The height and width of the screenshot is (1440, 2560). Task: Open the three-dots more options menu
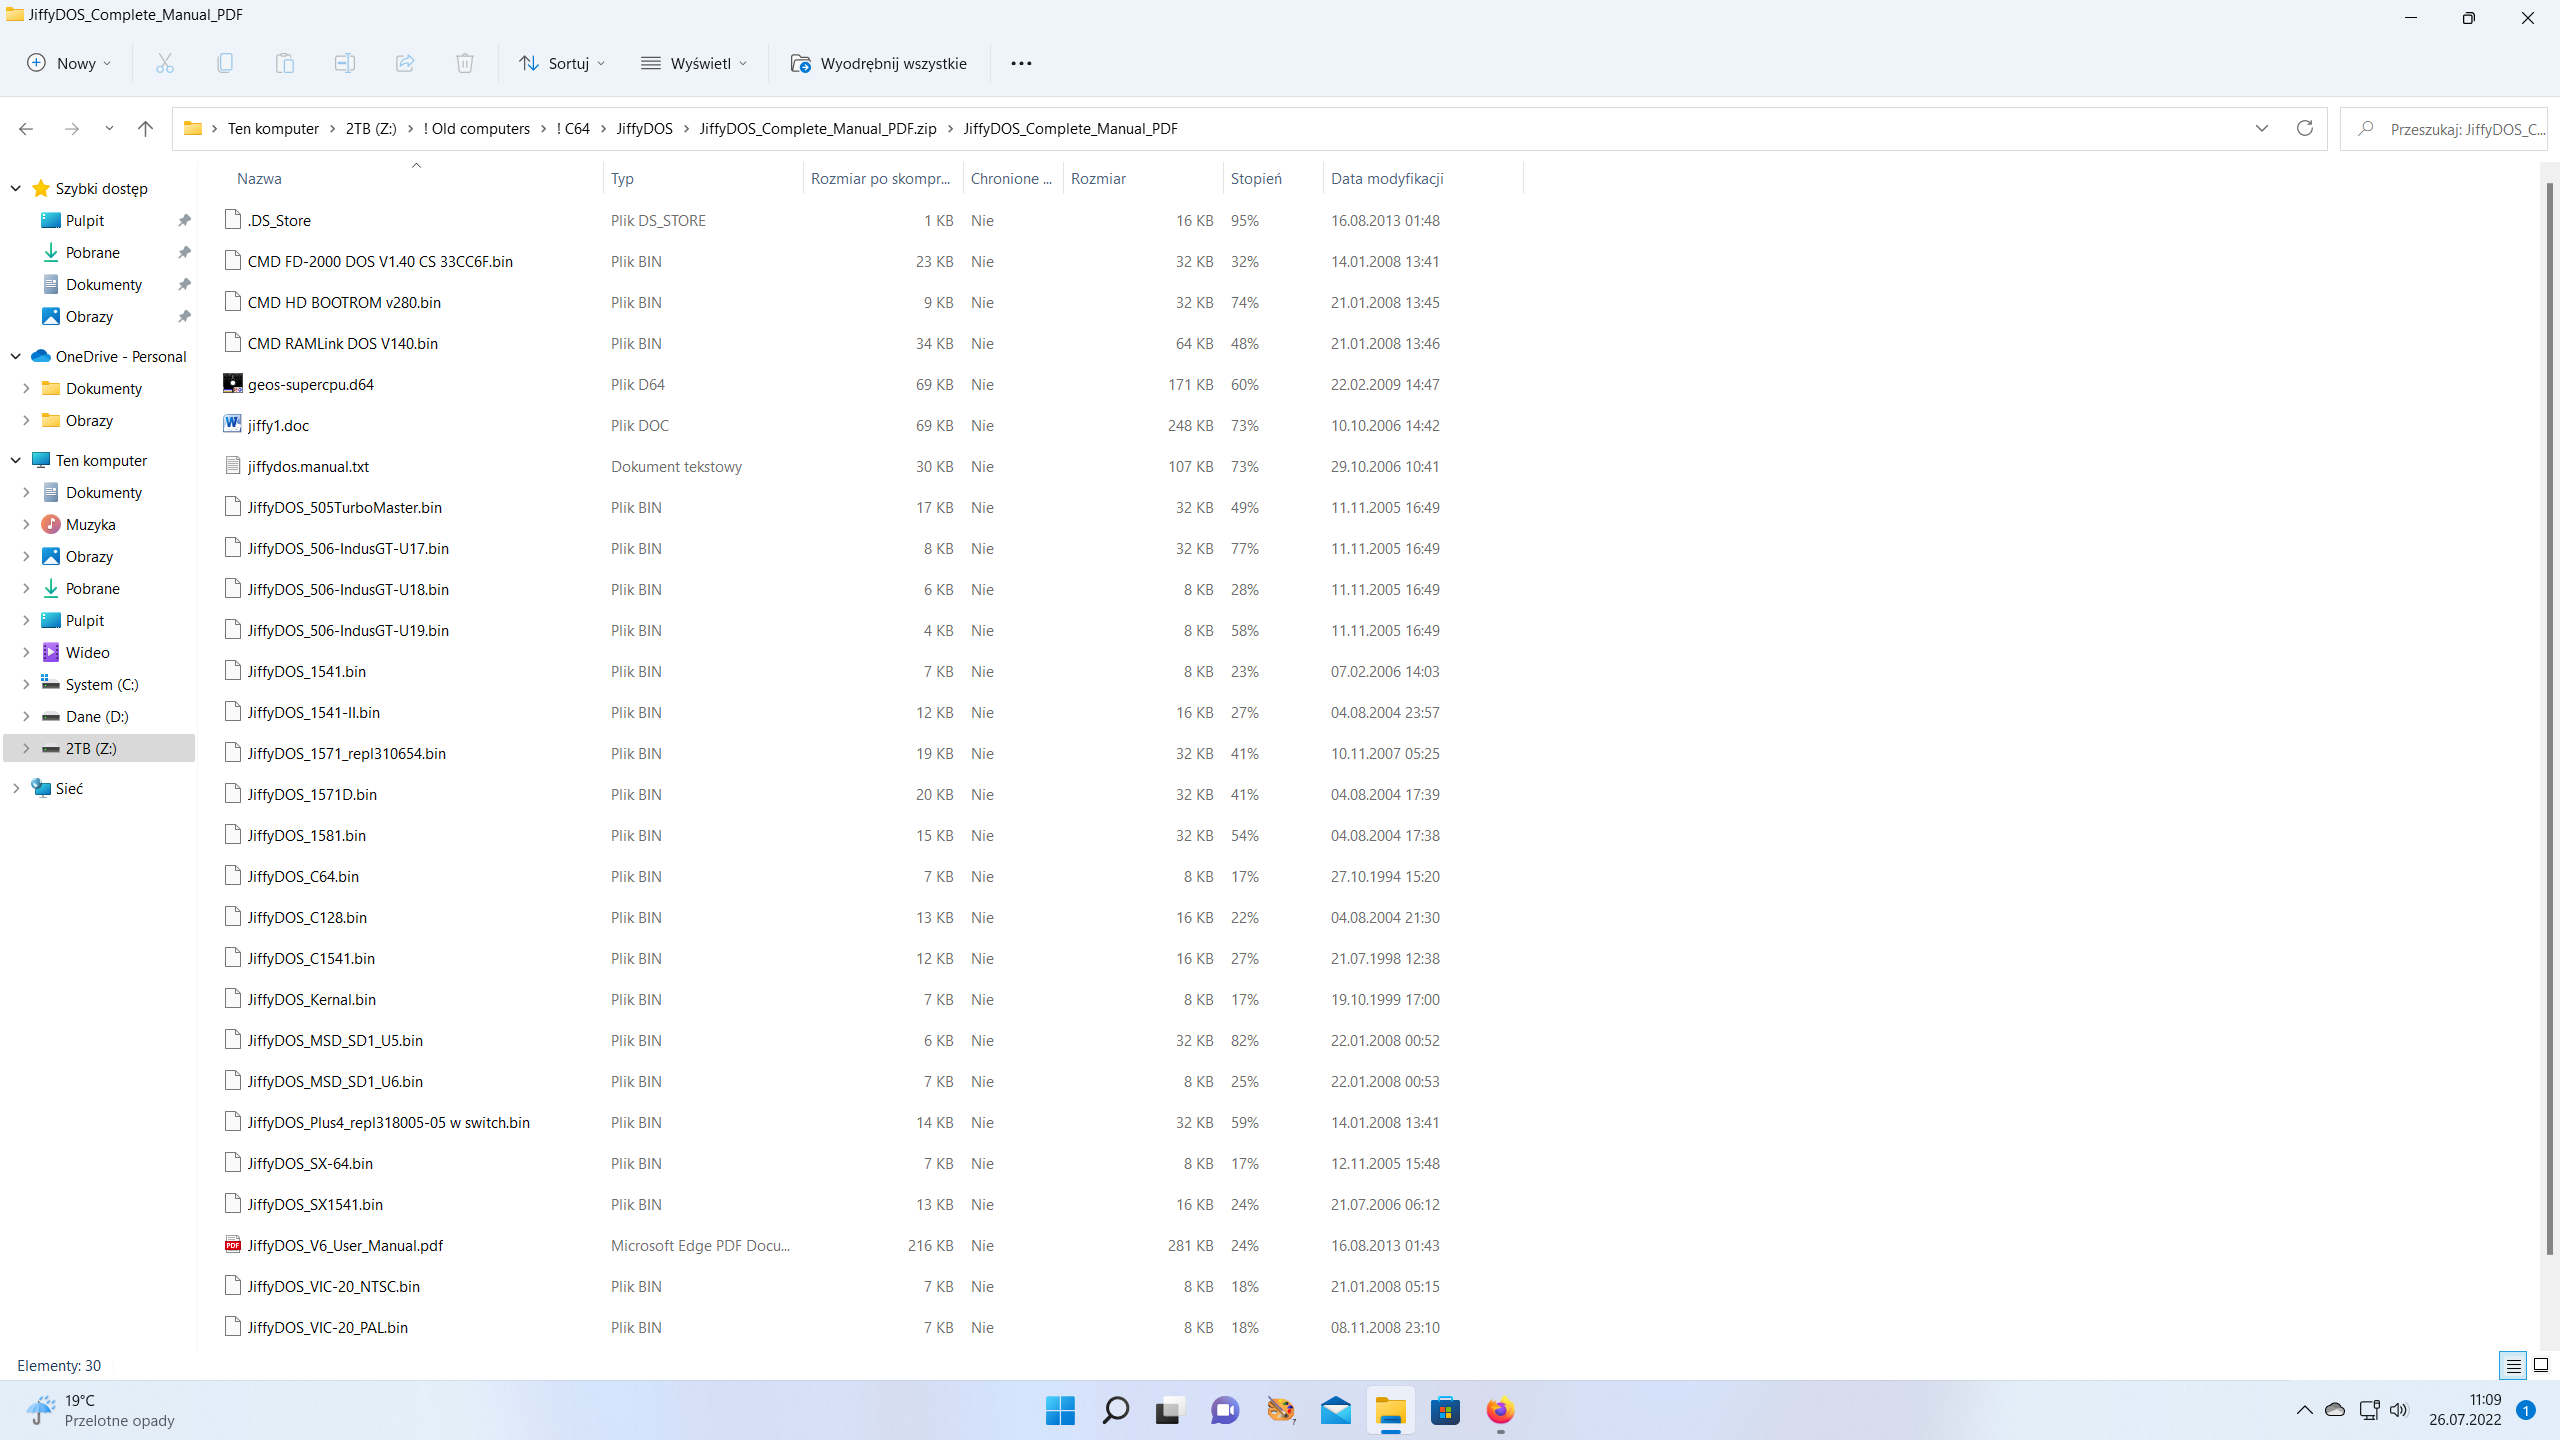click(1021, 63)
